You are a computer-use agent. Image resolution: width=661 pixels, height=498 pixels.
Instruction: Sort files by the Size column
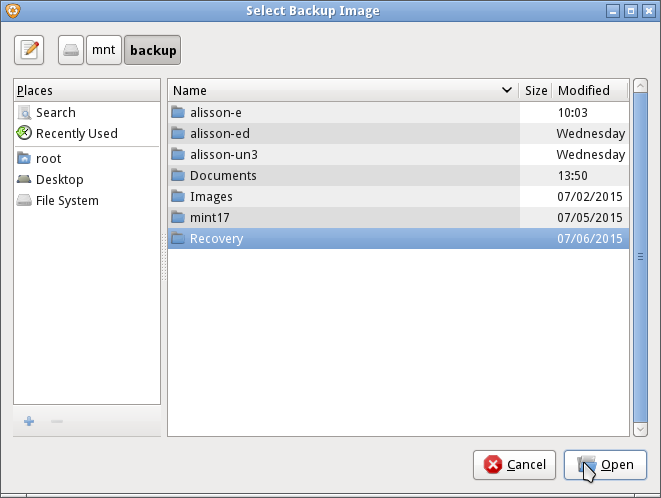click(x=536, y=91)
